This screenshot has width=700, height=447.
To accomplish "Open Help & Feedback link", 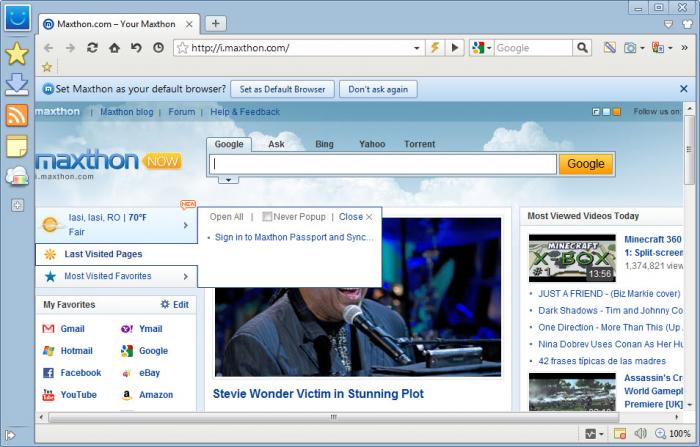I will [x=245, y=112].
